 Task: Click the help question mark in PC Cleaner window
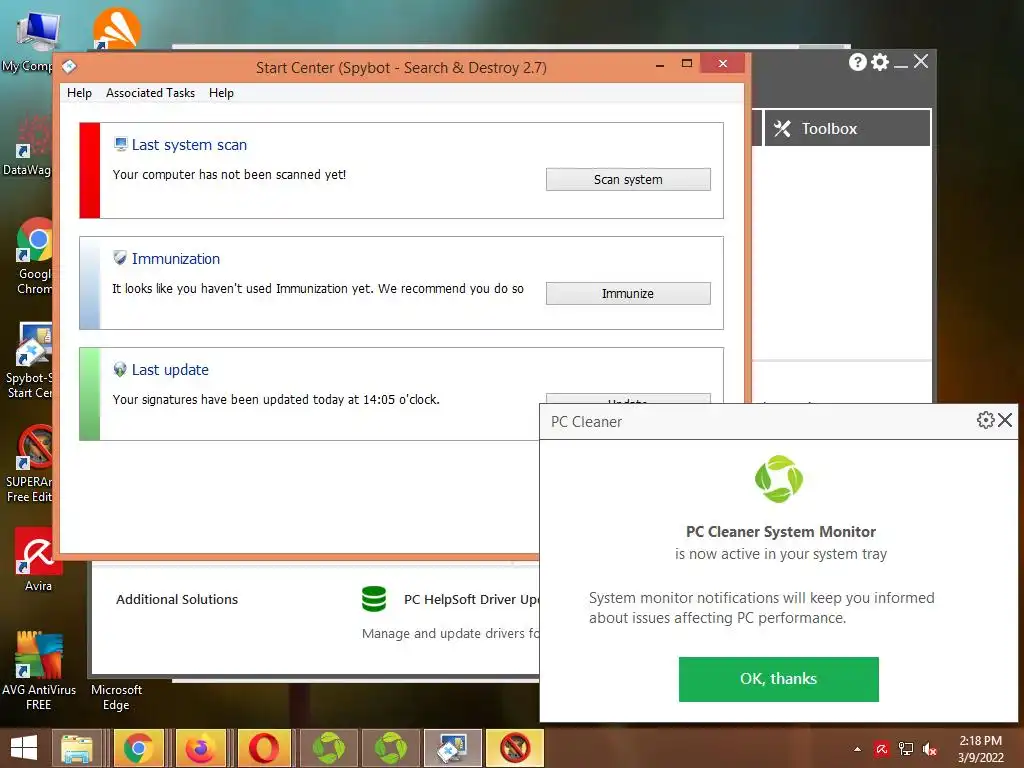pos(857,62)
